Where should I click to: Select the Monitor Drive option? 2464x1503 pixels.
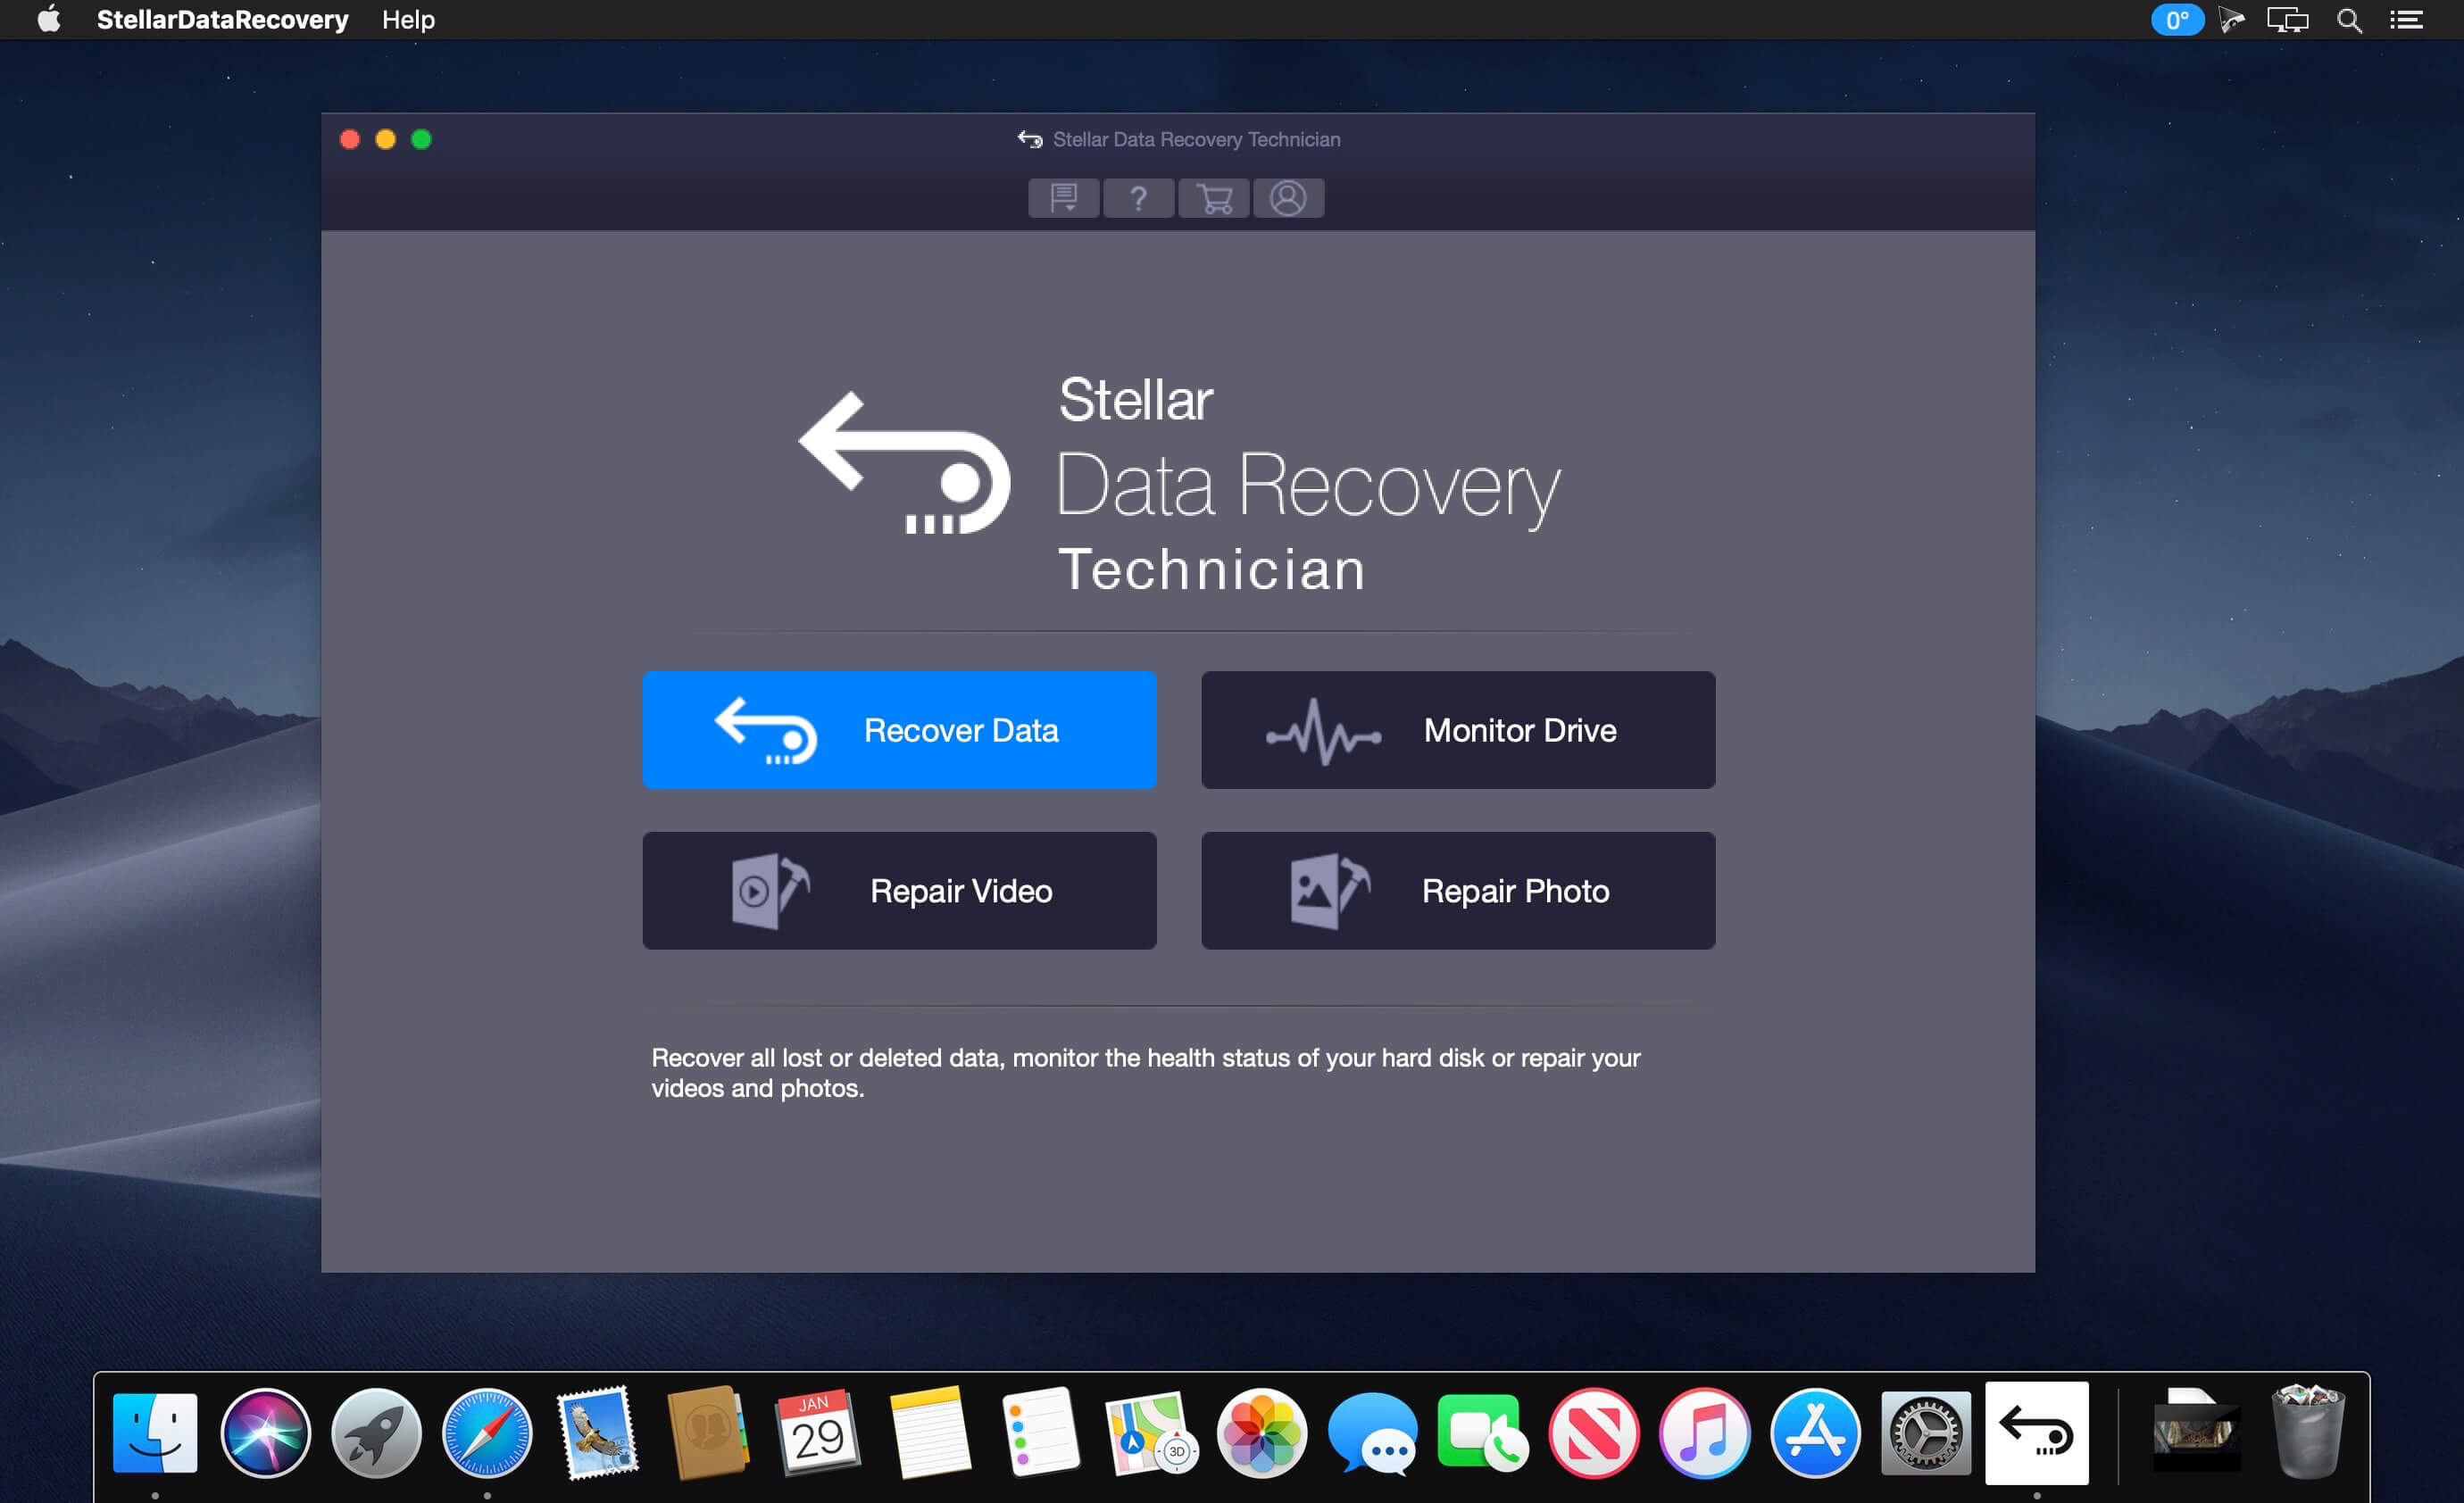pyautogui.click(x=1455, y=728)
